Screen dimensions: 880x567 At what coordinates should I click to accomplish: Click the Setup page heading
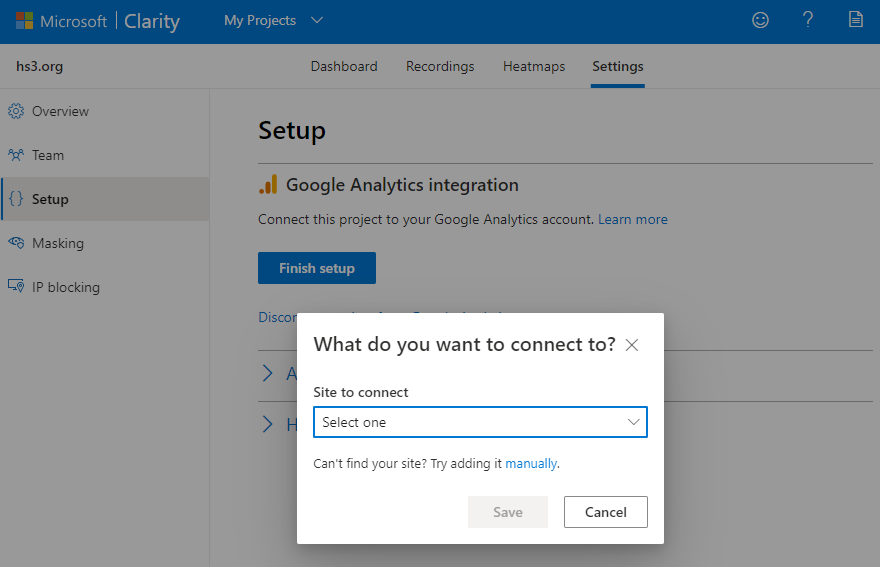click(292, 131)
